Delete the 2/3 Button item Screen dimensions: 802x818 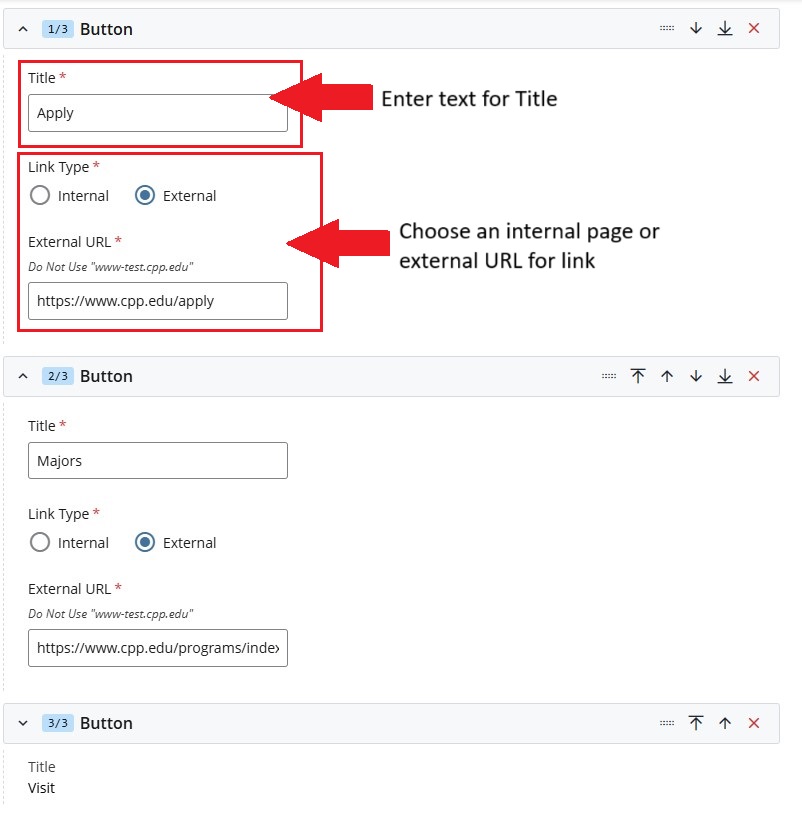pyautogui.click(x=754, y=376)
